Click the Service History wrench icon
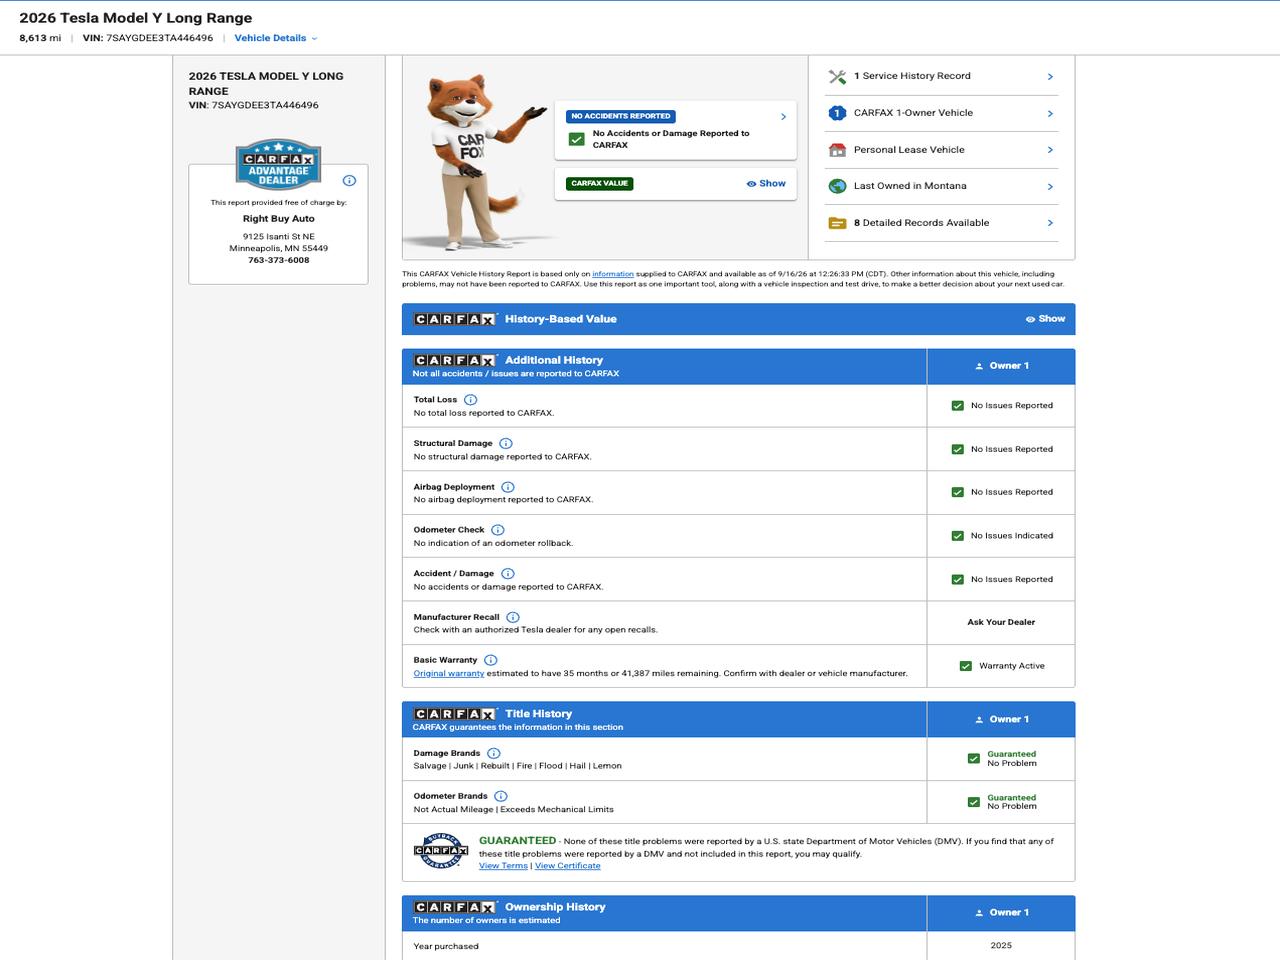The image size is (1280, 960). [837, 76]
